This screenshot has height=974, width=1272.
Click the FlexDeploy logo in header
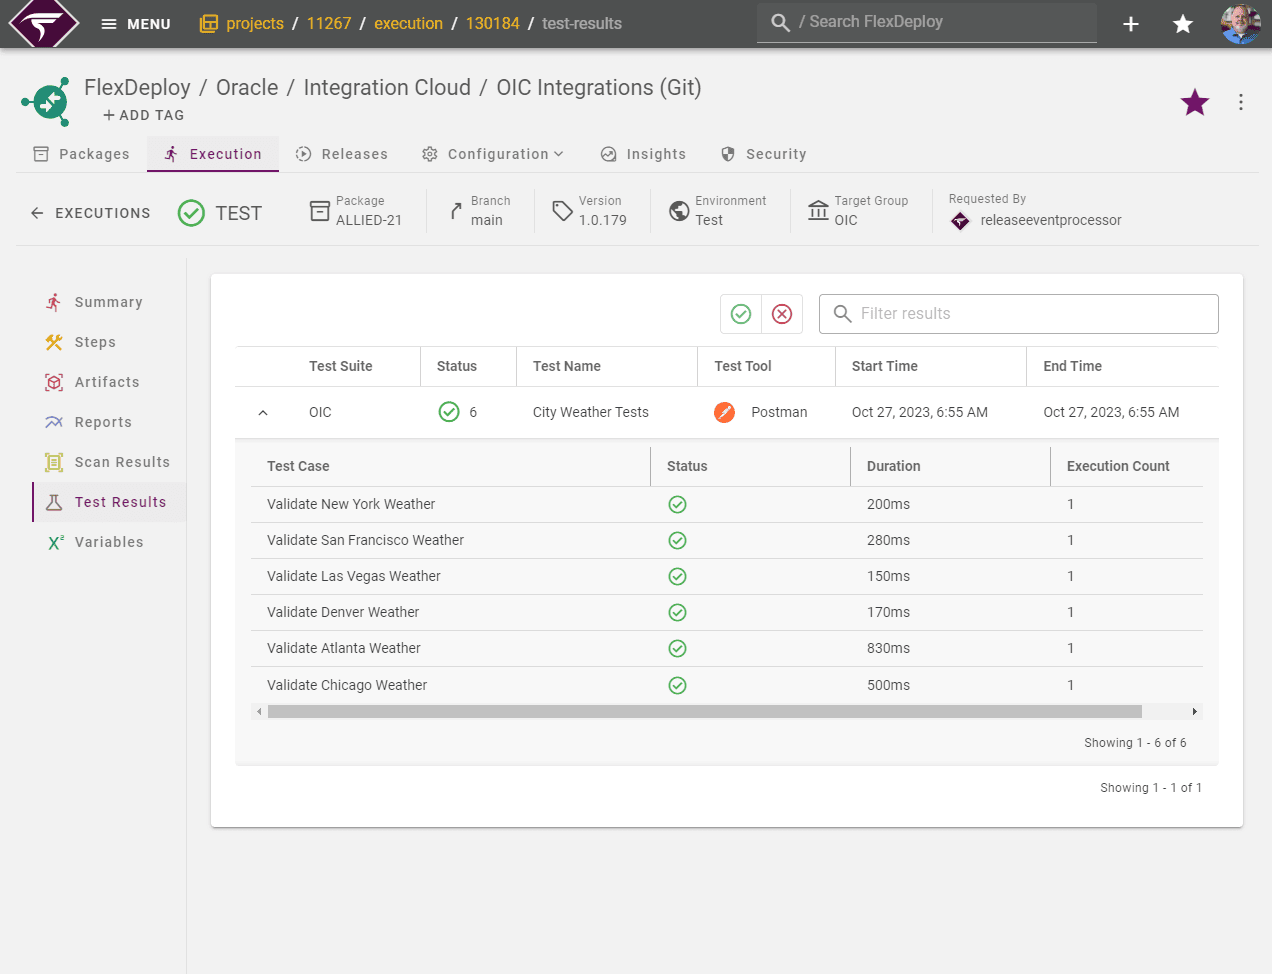[44, 23]
